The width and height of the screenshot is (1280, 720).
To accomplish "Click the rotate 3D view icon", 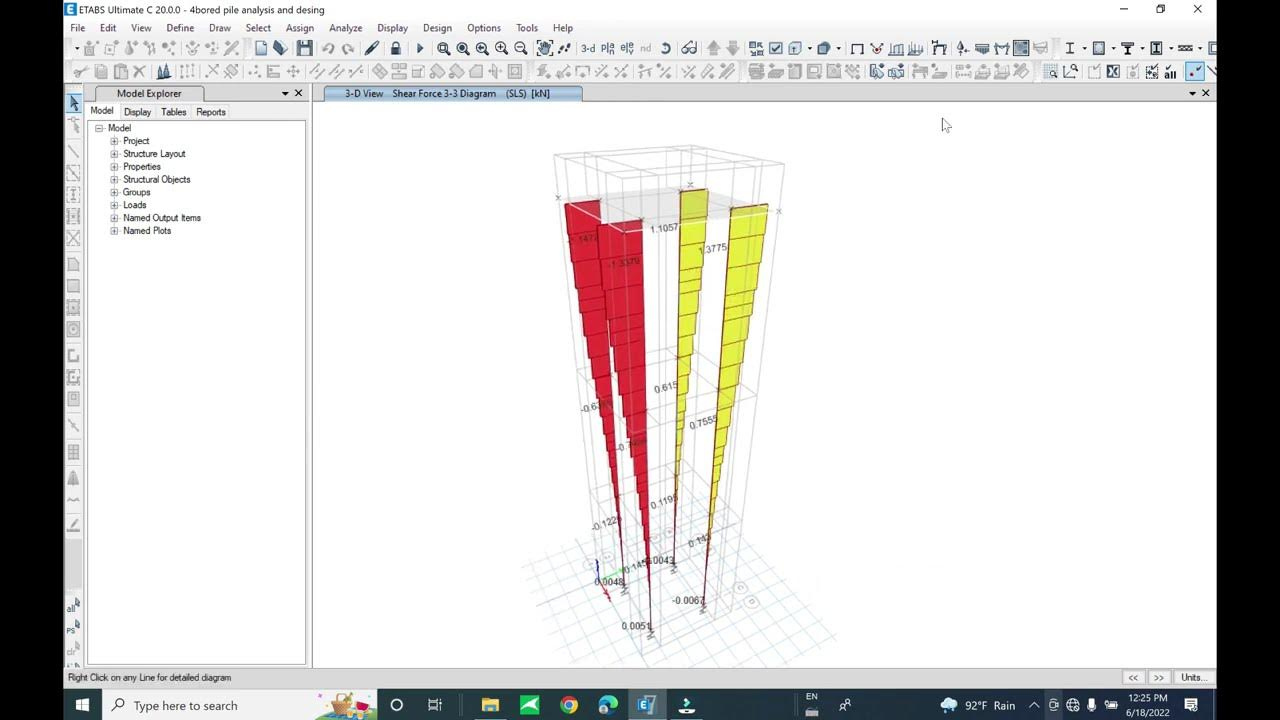I will tap(665, 48).
